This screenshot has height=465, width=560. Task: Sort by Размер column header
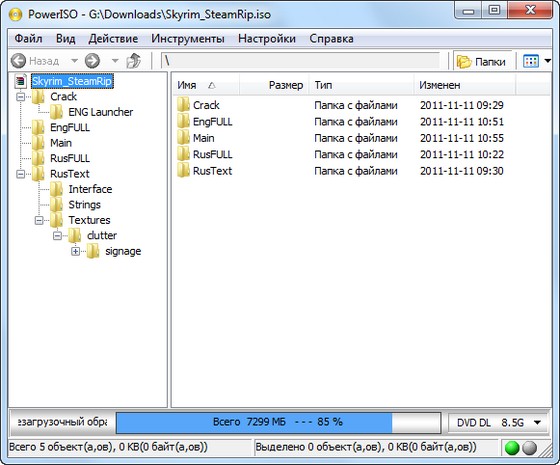274,85
